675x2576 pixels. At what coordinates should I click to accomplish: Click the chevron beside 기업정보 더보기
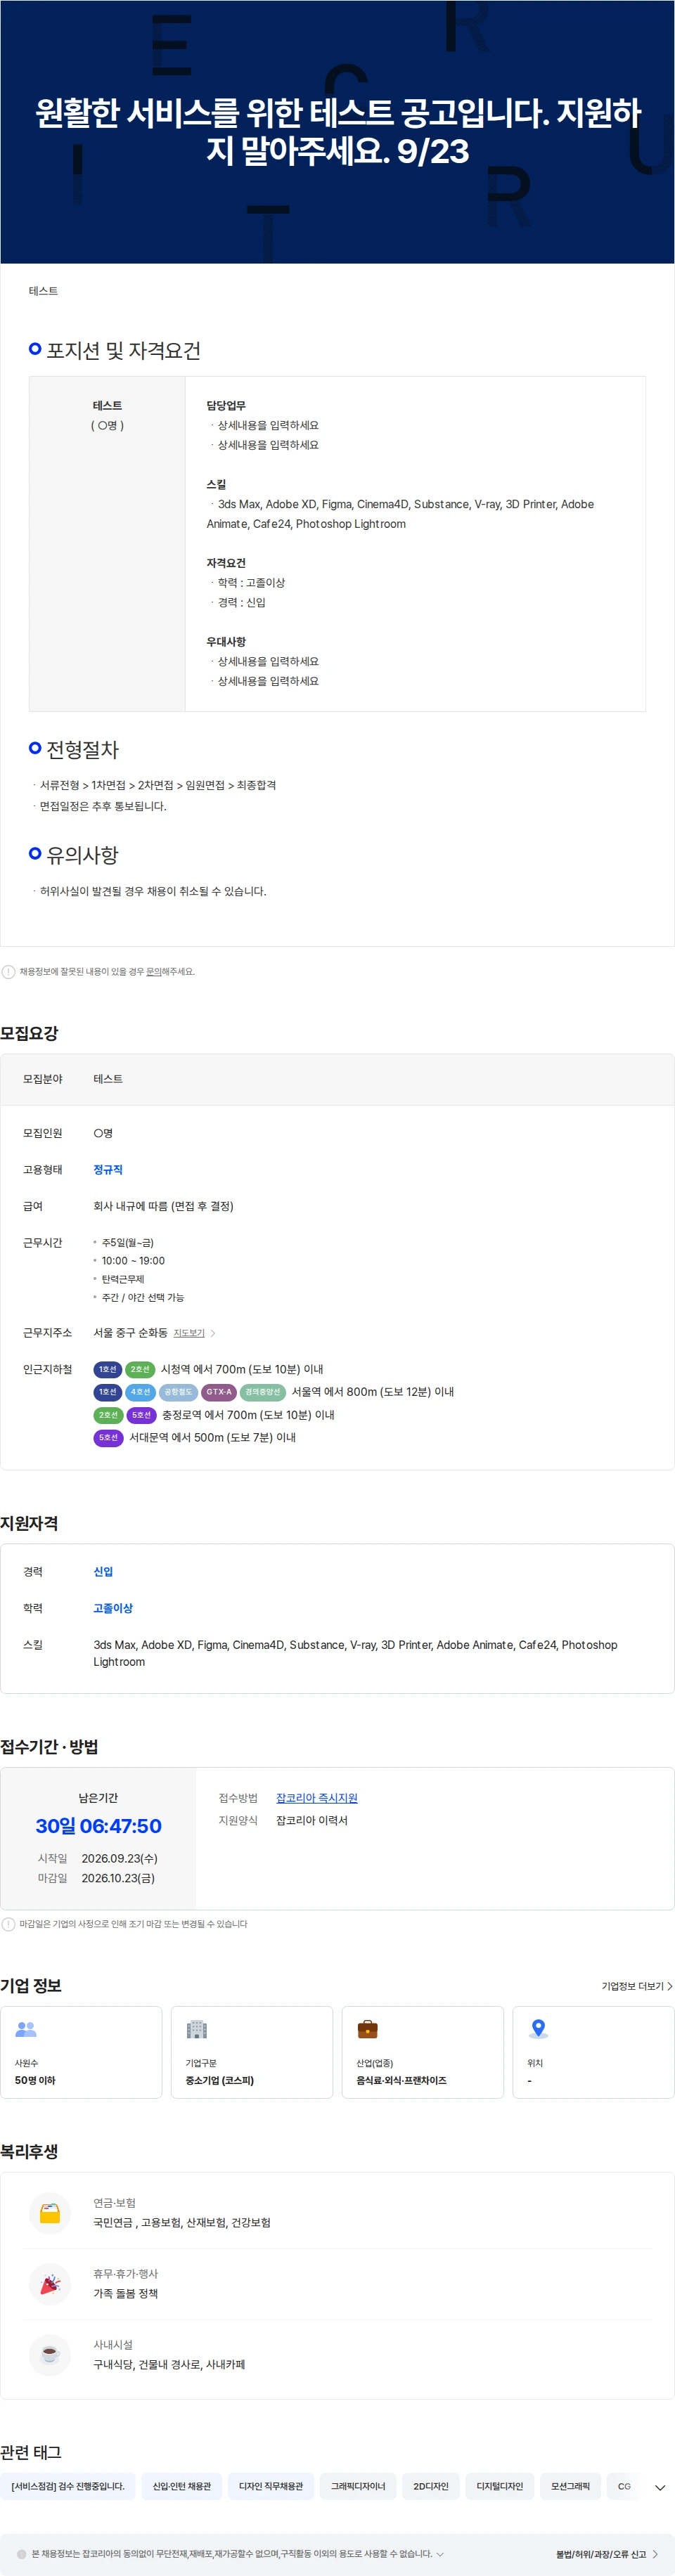pos(669,1986)
